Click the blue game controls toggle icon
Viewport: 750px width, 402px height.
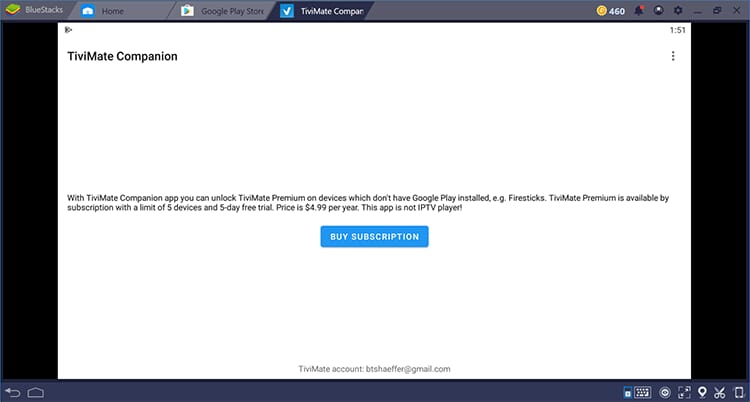(628, 393)
